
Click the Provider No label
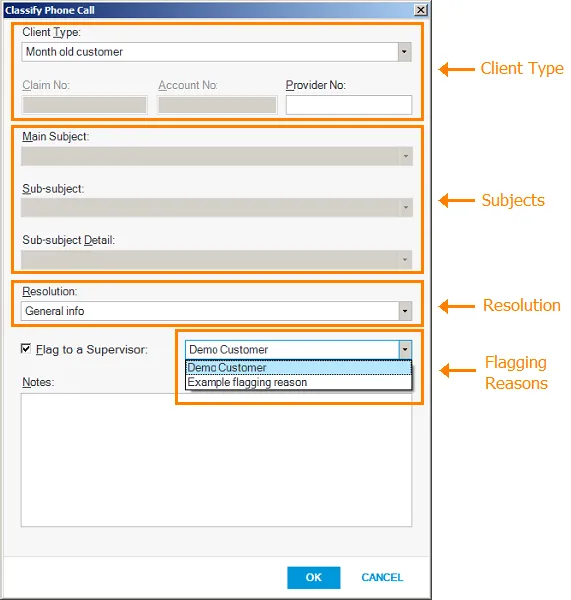tap(315, 85)
